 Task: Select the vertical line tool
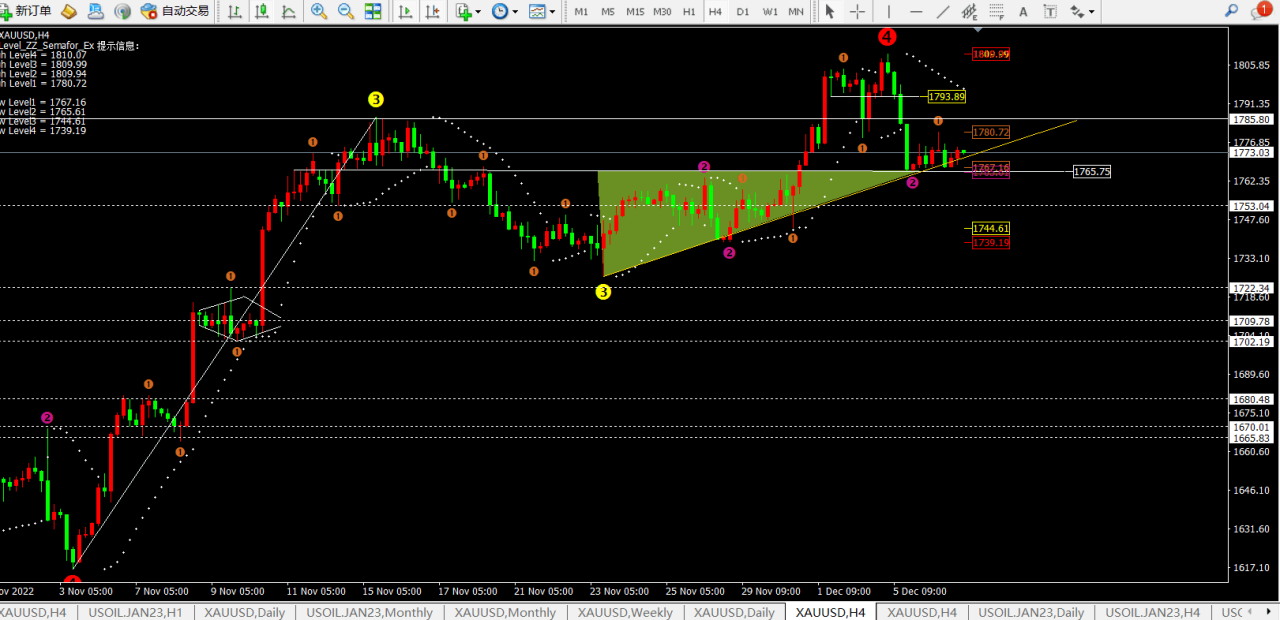pos(888,12)
